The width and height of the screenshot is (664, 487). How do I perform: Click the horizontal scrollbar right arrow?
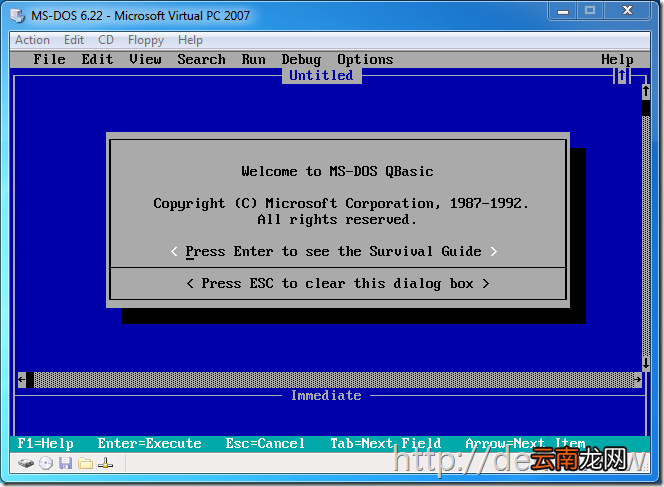click(x=638, y=380)
